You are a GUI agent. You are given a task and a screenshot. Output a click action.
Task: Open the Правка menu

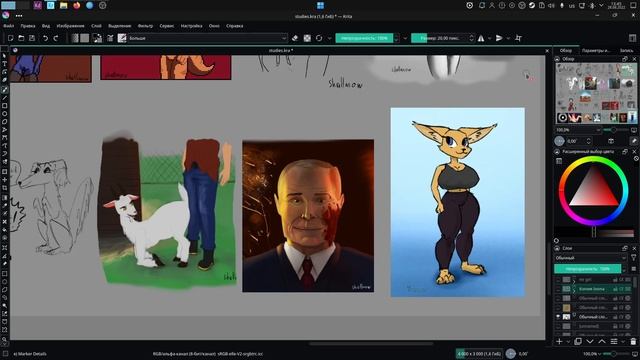pos(28,26)
